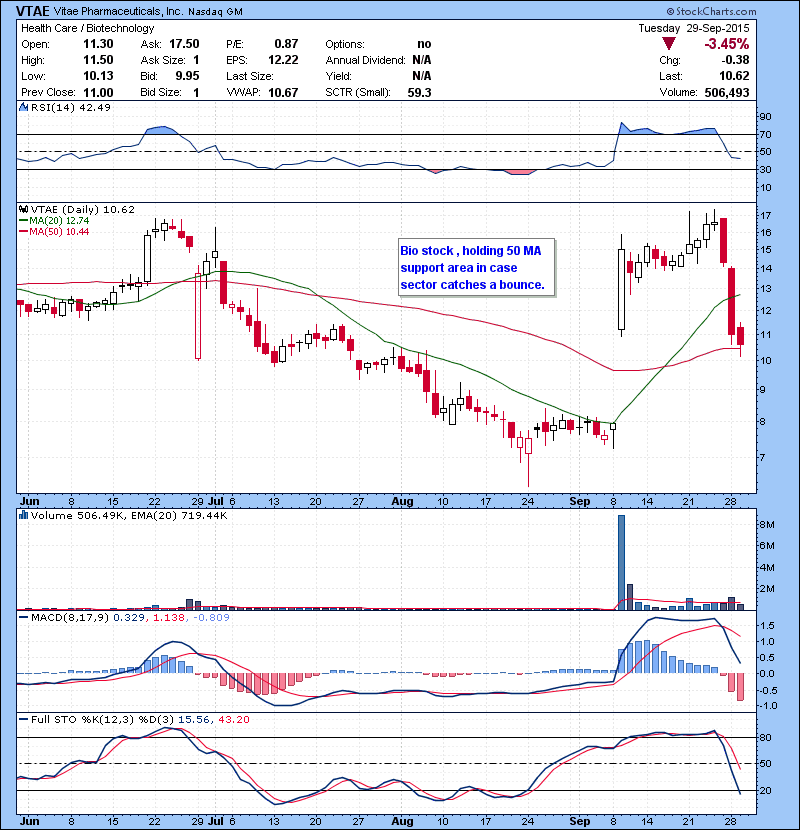Click the Nasdaq GM exchange label
This screenshot has width=800, height=830.
(x=215, y=12)
